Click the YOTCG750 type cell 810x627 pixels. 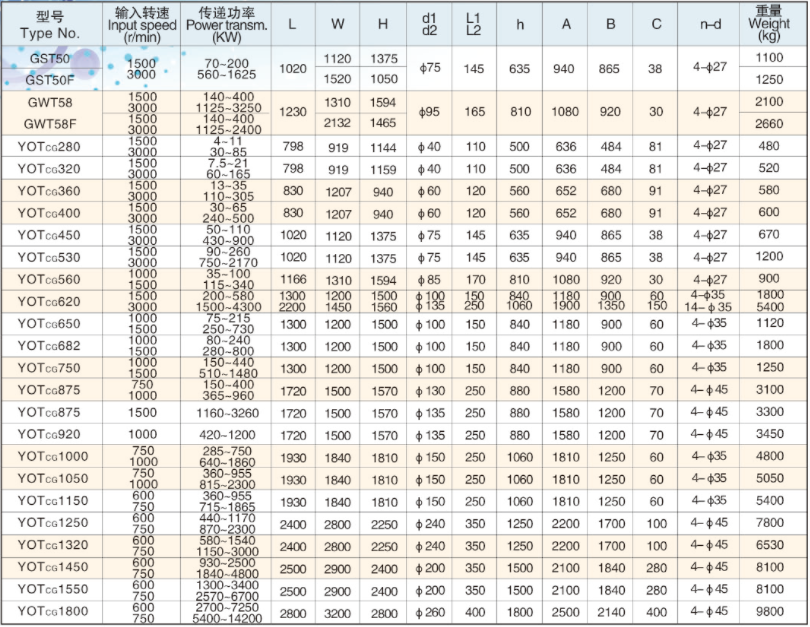pyautogui.click(x=50, y=368)
